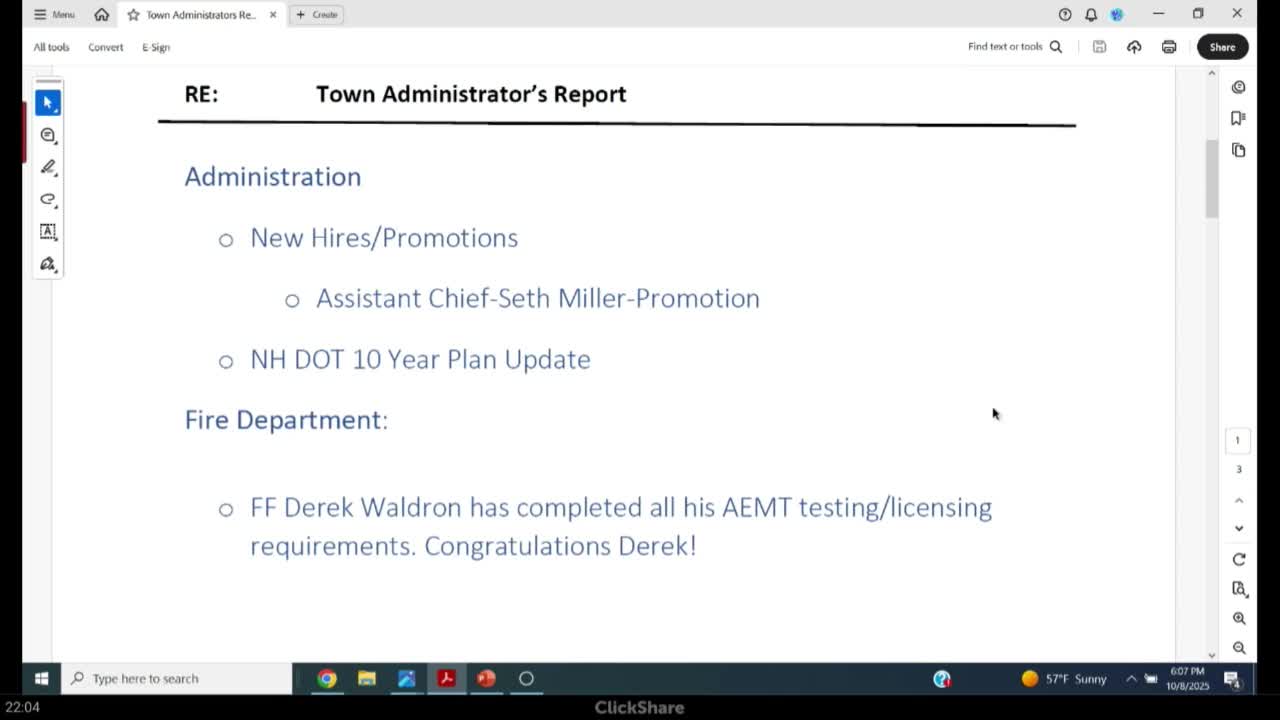Click the cloud upload icon

[x=1134, y=47]
